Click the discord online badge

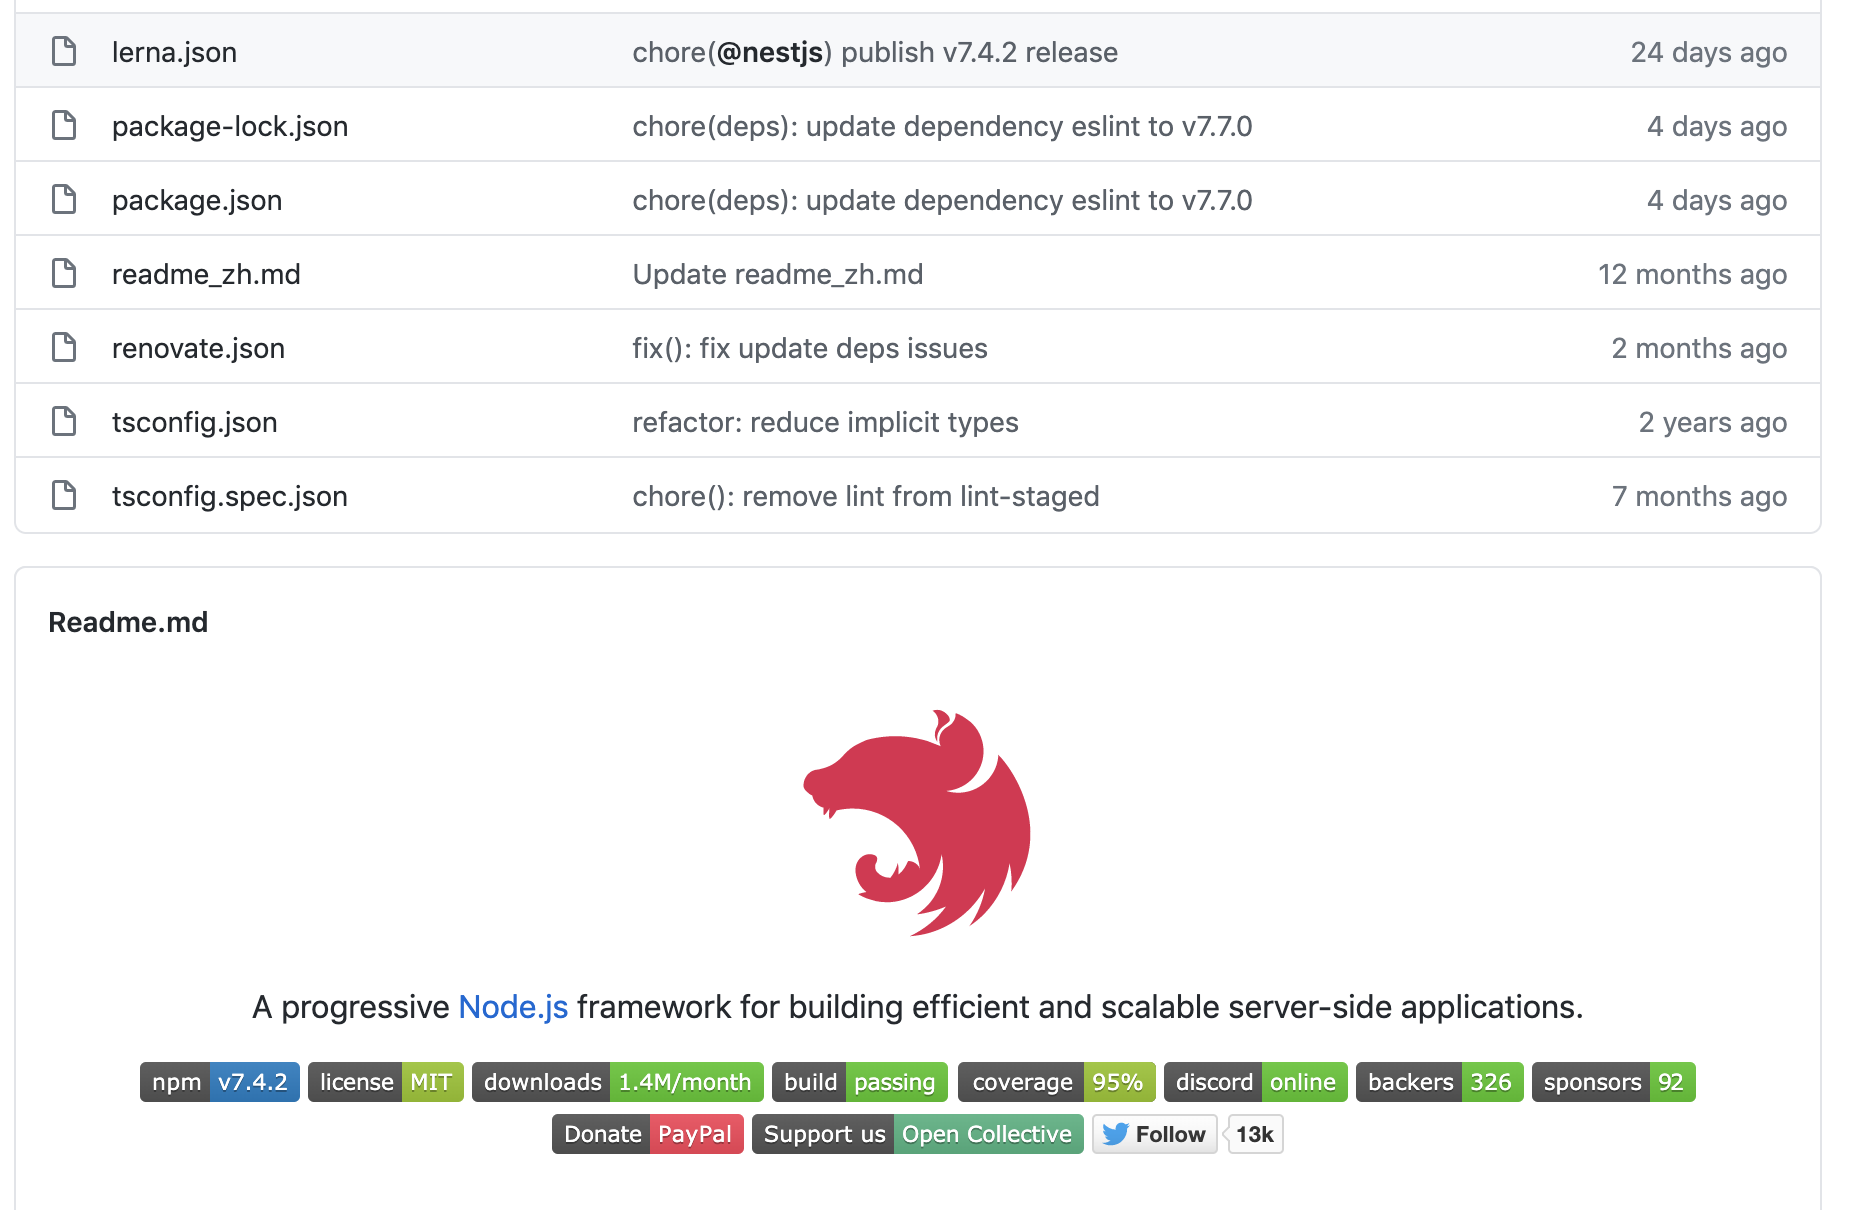1256,1082
